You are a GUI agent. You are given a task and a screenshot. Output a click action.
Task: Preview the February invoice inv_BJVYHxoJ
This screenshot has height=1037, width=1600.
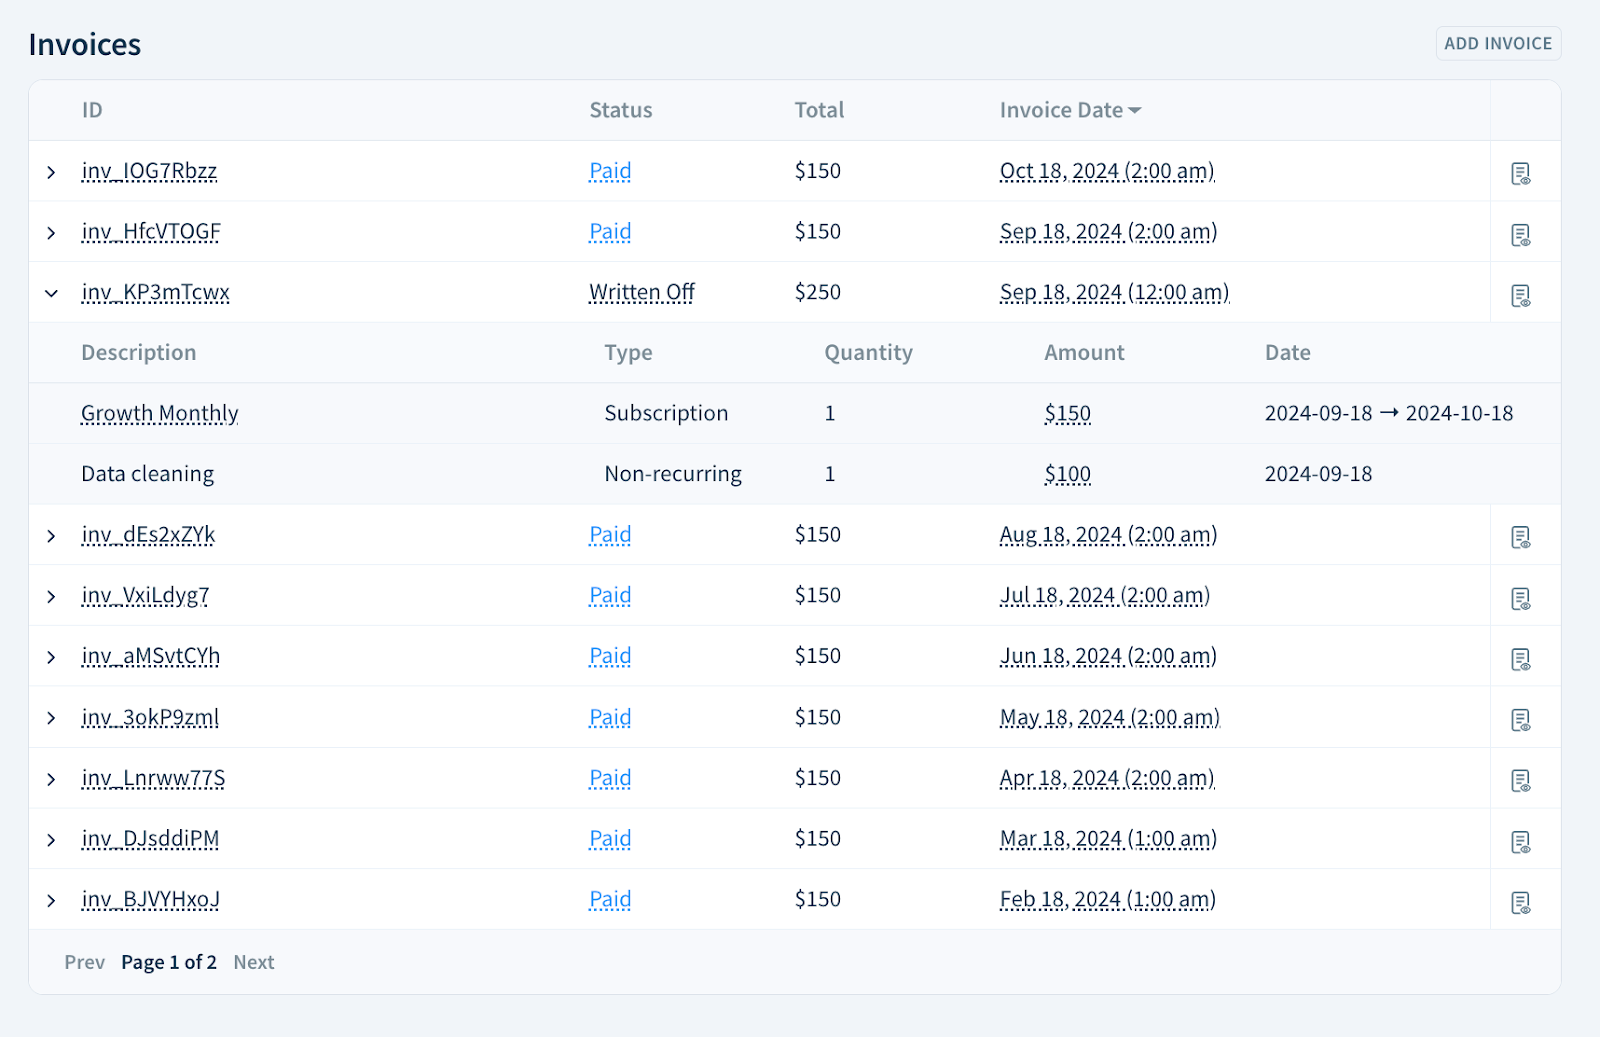1521,902
